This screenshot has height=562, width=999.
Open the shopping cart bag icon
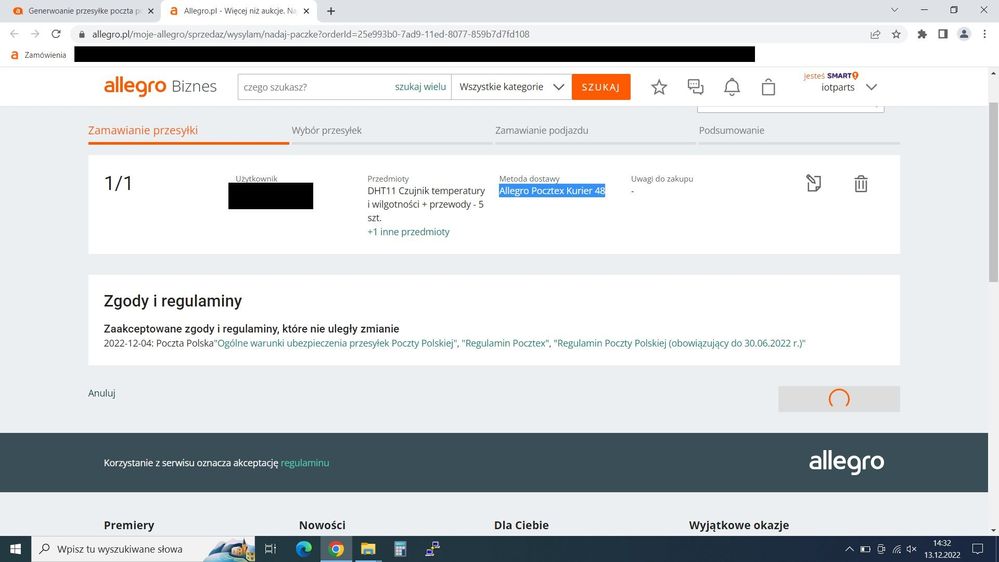(768, 87)
